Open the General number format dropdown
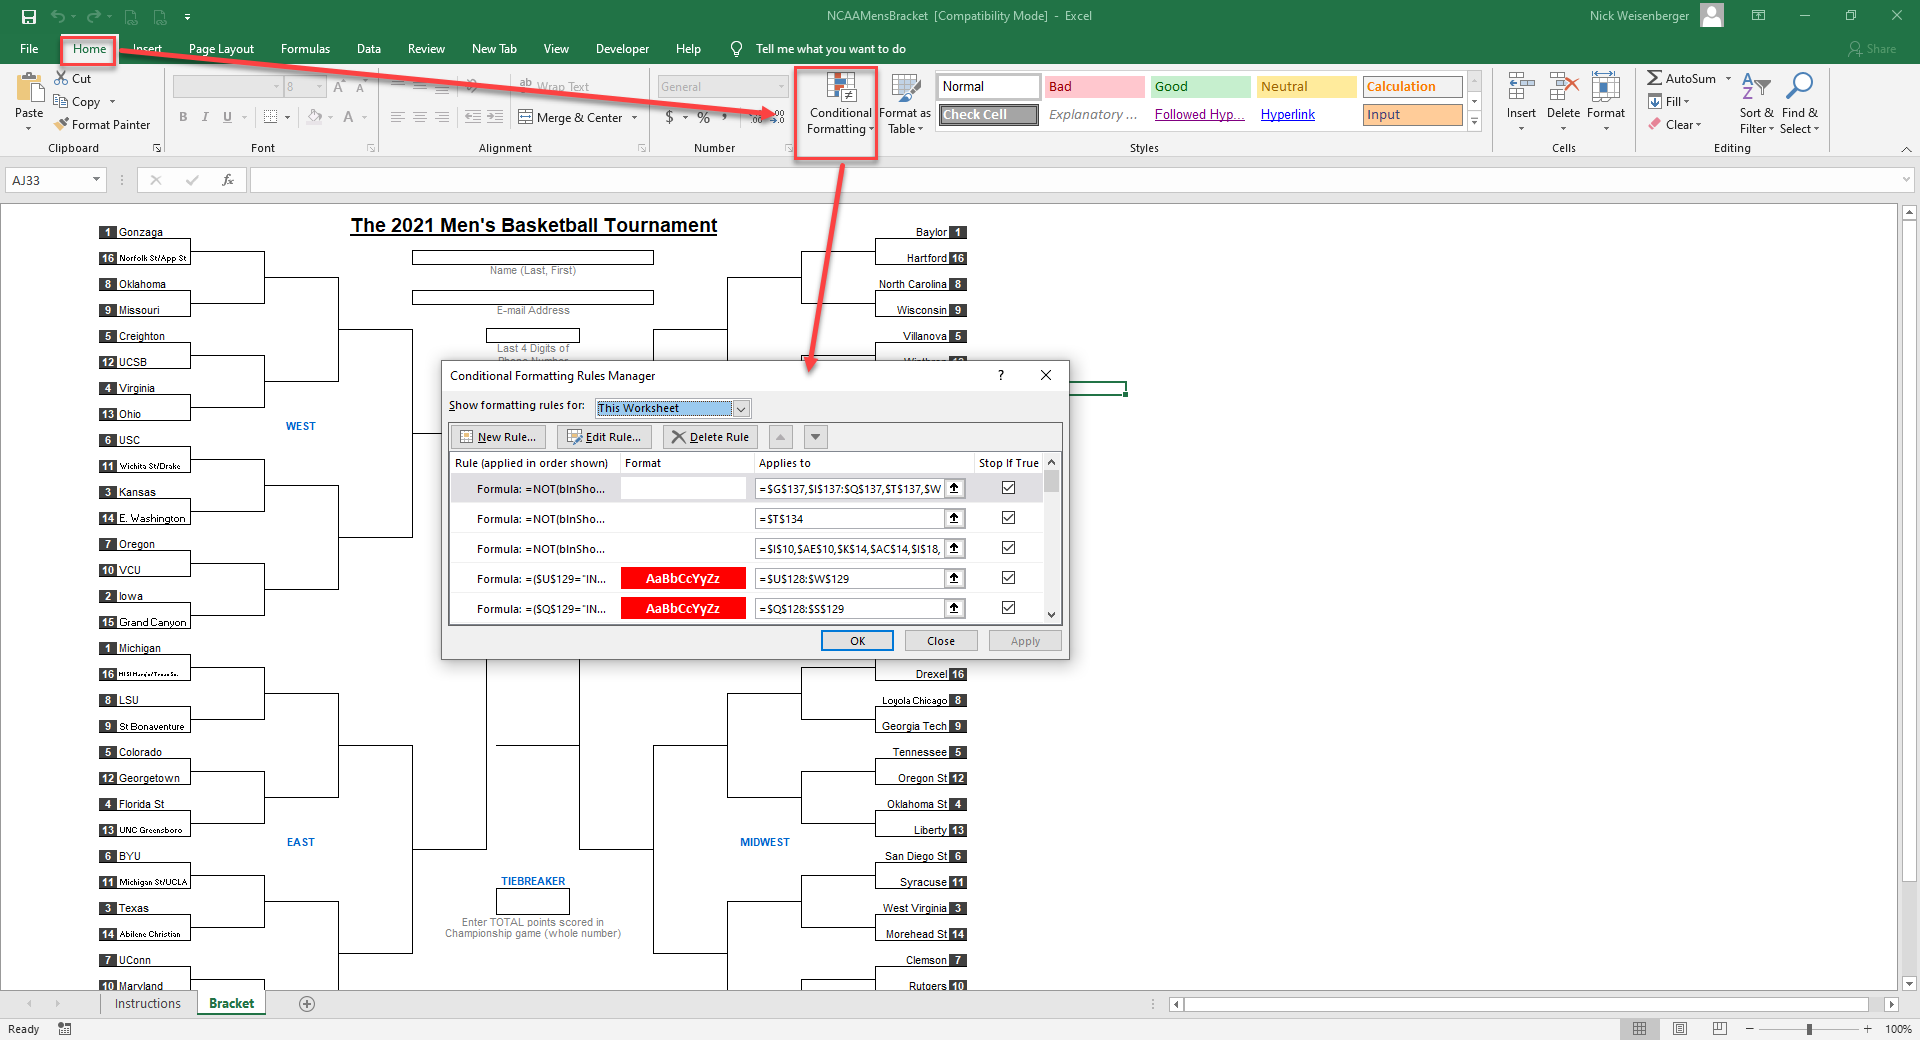The image size is (1920, 1040). click(781, 86)
